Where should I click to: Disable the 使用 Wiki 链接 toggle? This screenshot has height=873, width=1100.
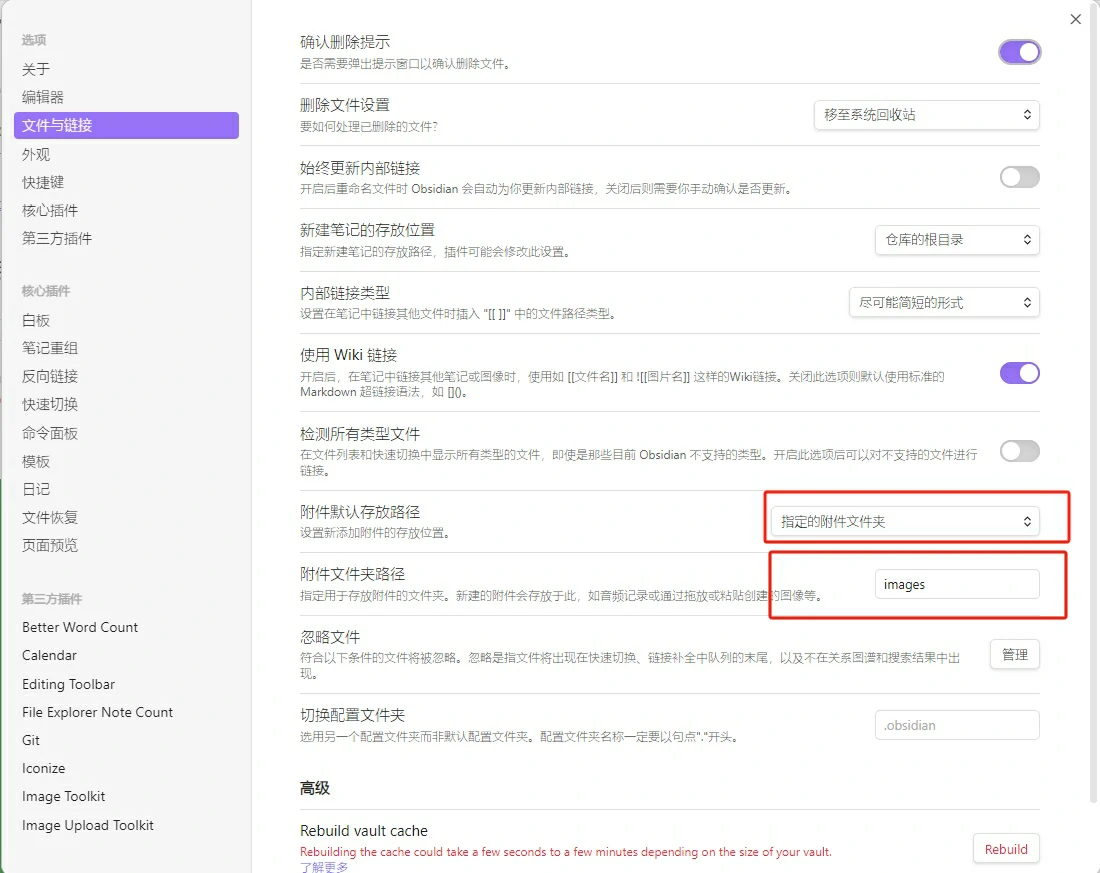pos(1019,372)
